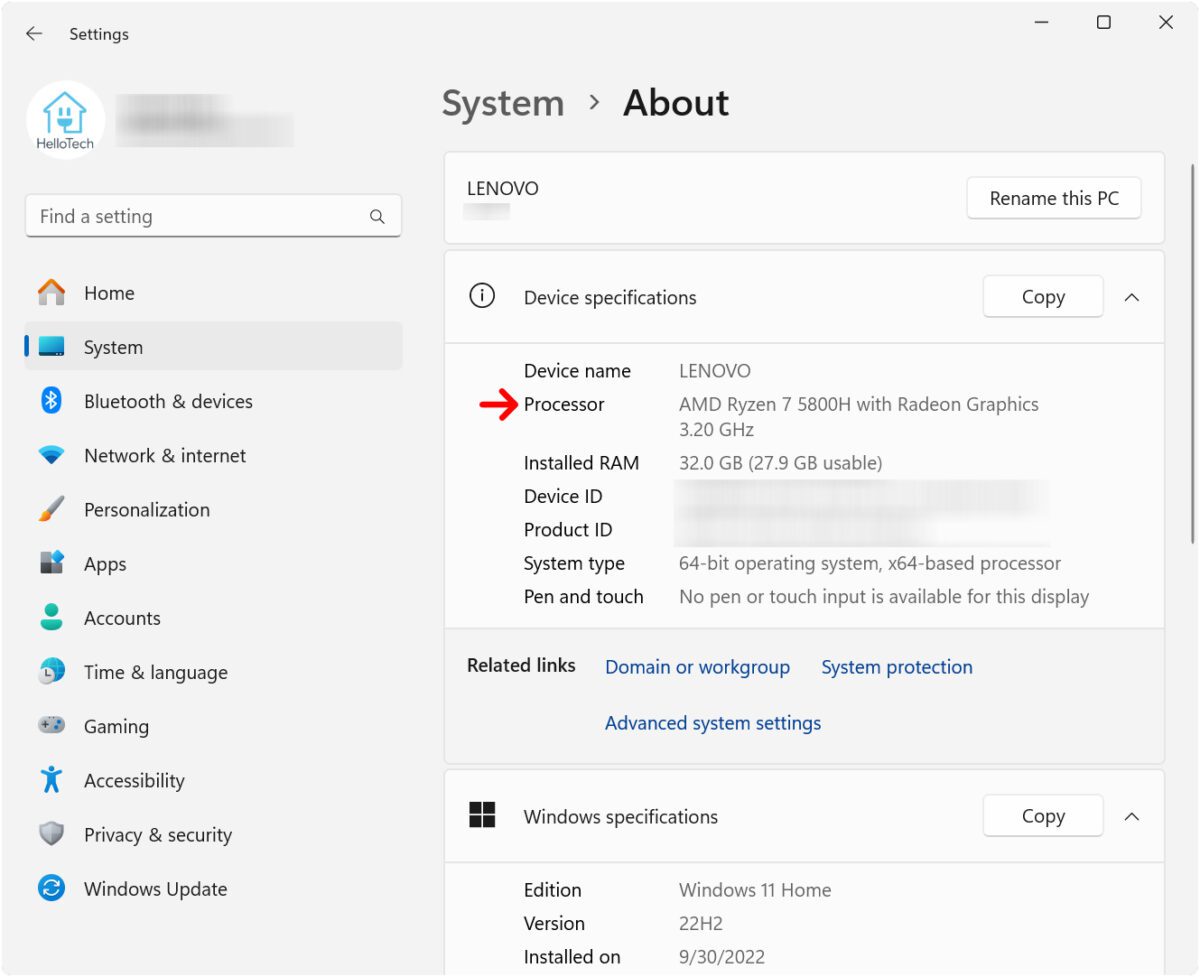1200x977 pixels.
Task: Click the Device specifications info icon
Action: click(x=482, y=296)
